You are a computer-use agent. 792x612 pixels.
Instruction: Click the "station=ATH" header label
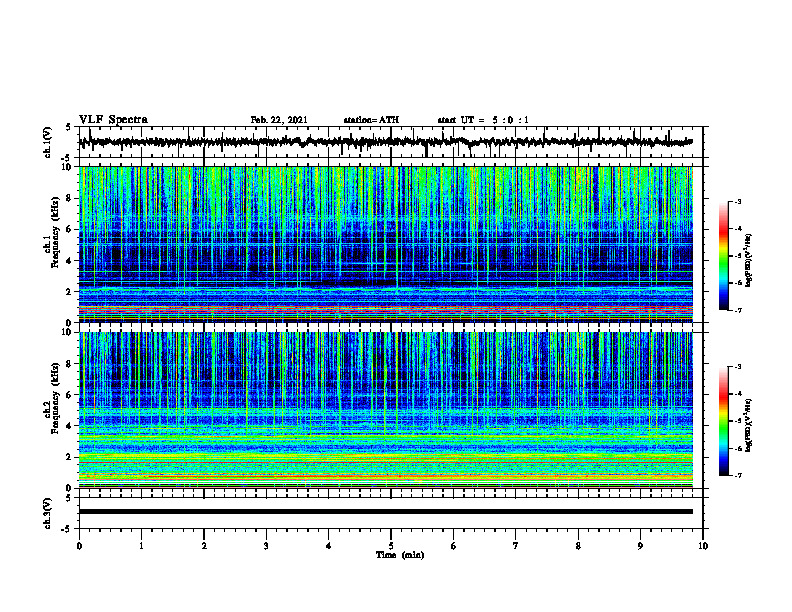(x=371, y=120)
